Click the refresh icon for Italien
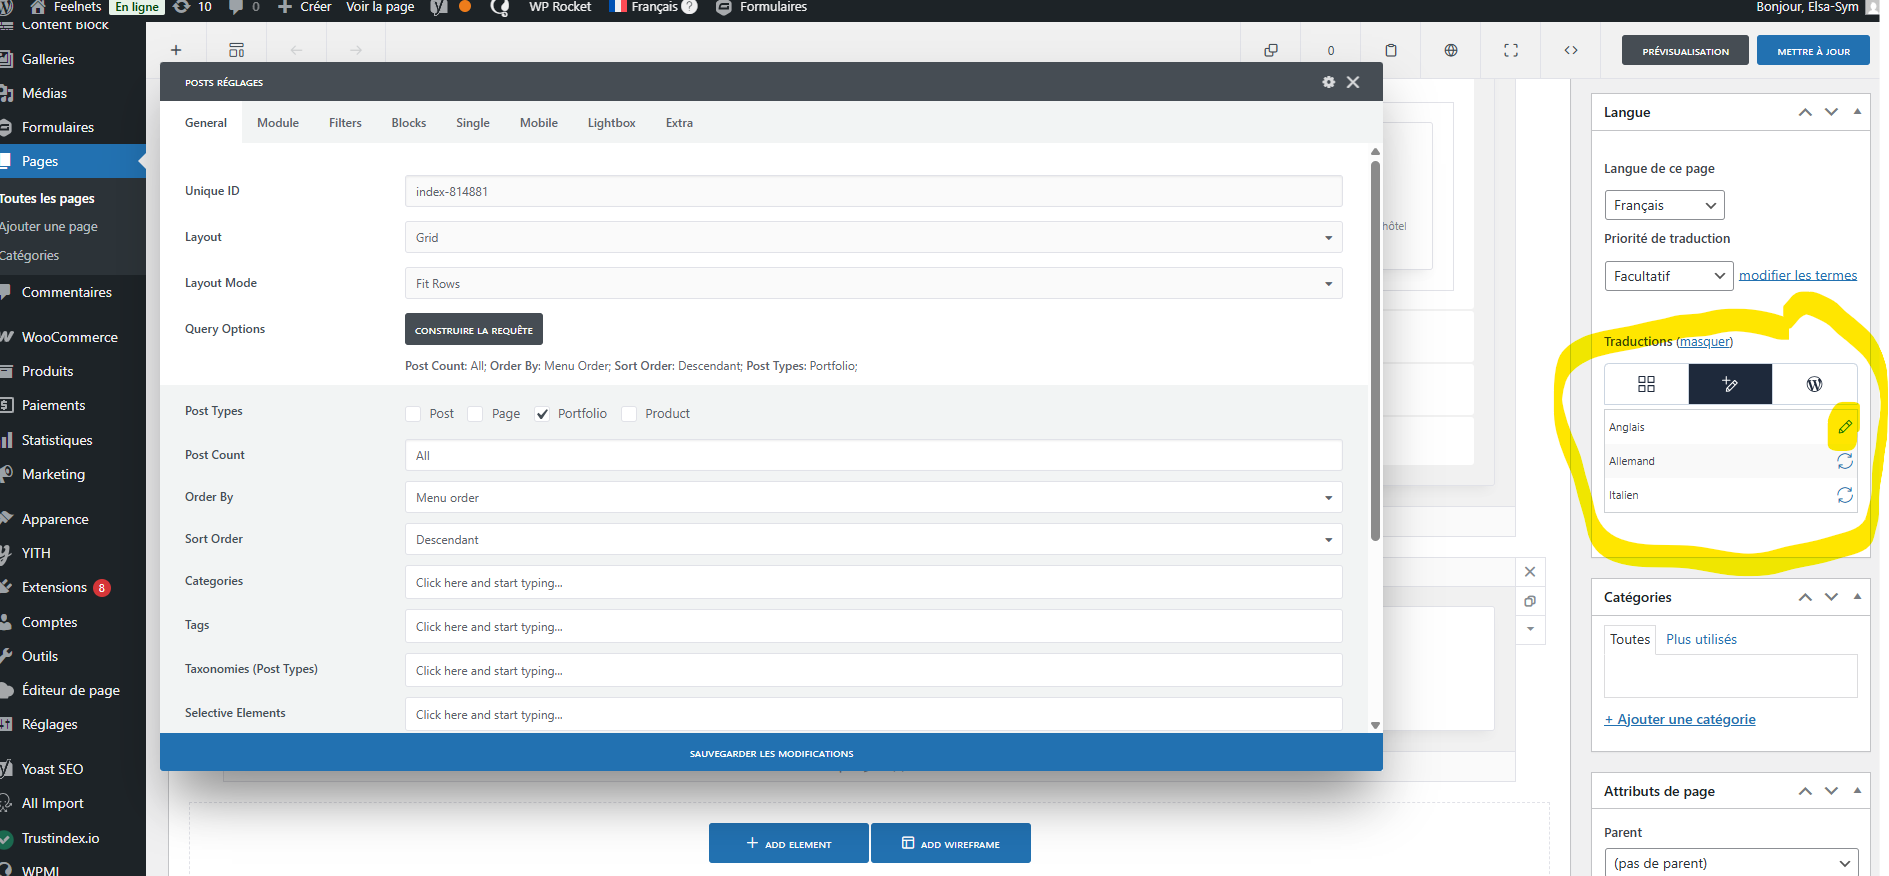The image size is (1889, 876). pos(1845,495)
